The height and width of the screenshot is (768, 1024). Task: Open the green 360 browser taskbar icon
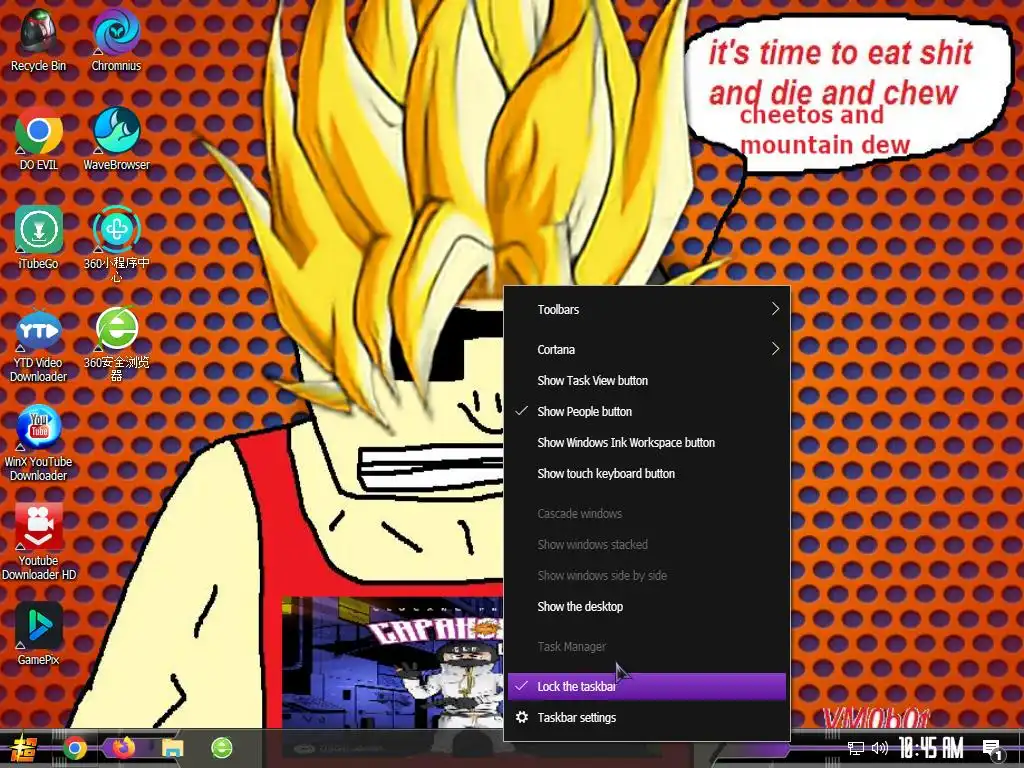(x=222, y=747)
